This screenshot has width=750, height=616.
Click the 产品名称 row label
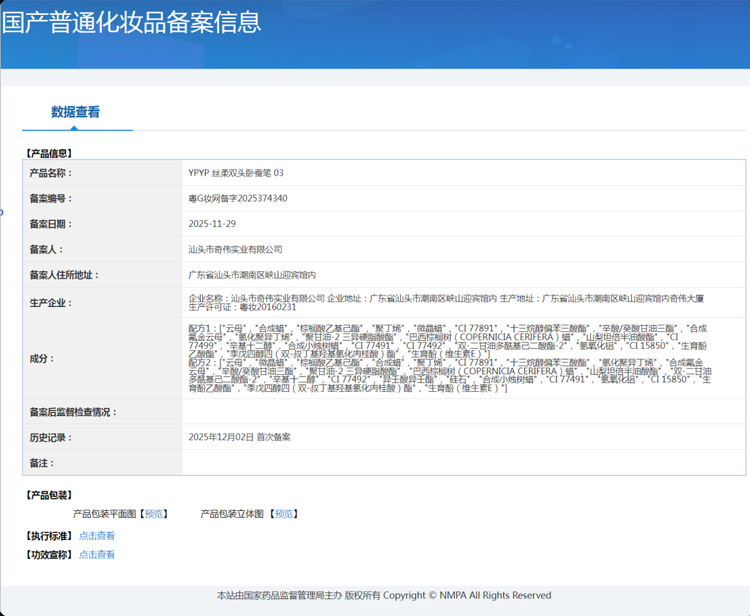pyautogui.click(x=51, y=173)
